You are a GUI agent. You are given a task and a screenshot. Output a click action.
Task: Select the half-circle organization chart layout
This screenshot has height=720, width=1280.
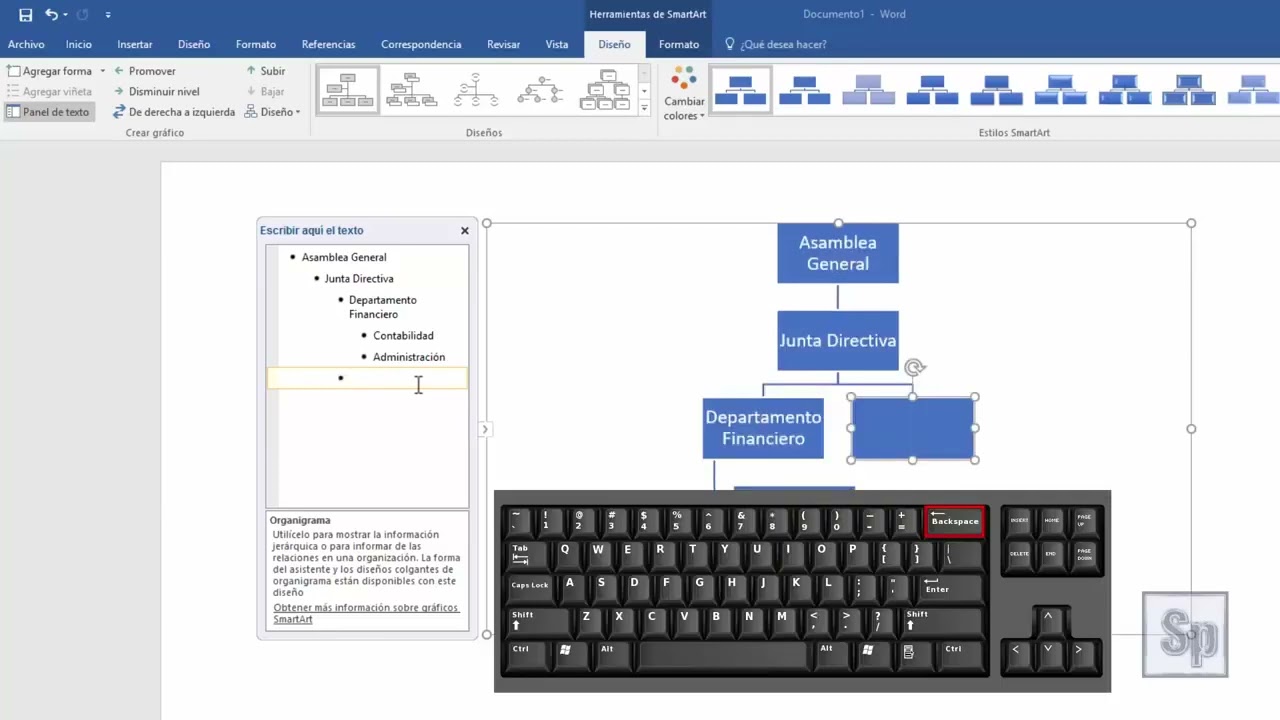point(476,90)
